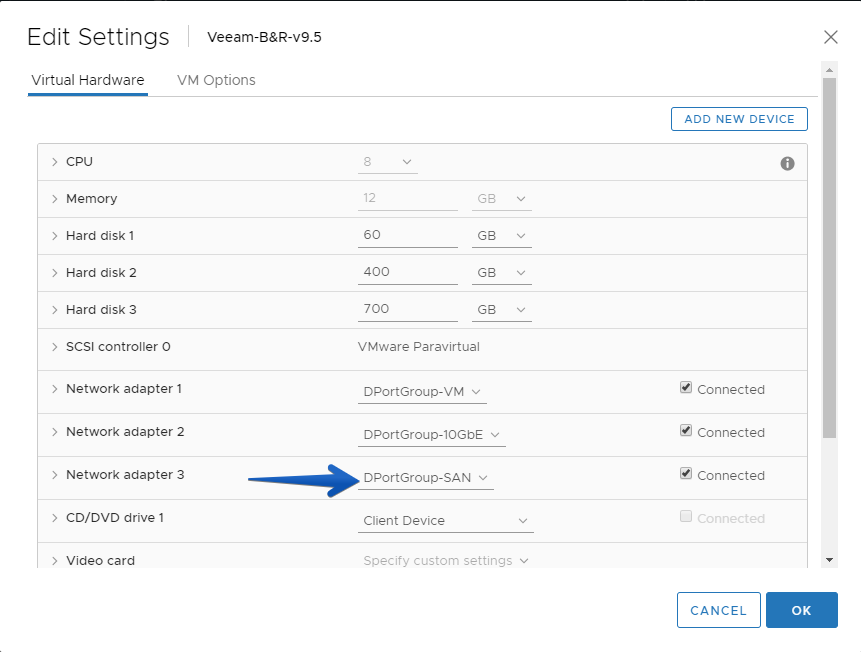Open the DPortGroup-10GbE network dropdown
Viewport: 861px width, 652px height.
coord(432,434)
